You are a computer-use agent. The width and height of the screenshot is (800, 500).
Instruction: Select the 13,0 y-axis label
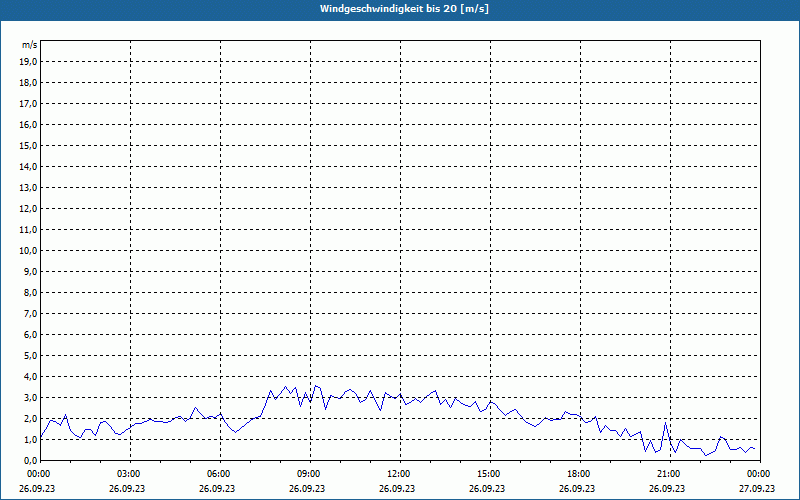(28, 187)
